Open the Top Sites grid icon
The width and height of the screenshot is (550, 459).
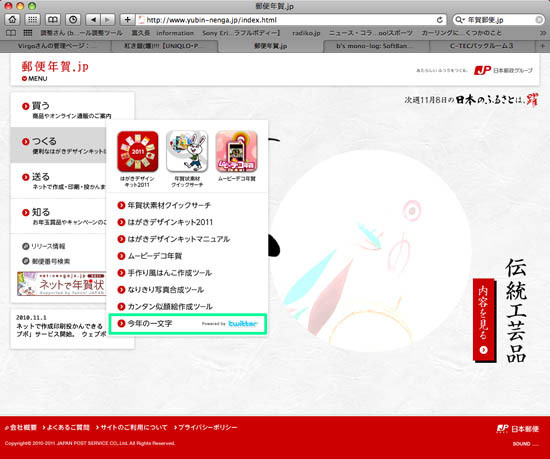point(32,20)
